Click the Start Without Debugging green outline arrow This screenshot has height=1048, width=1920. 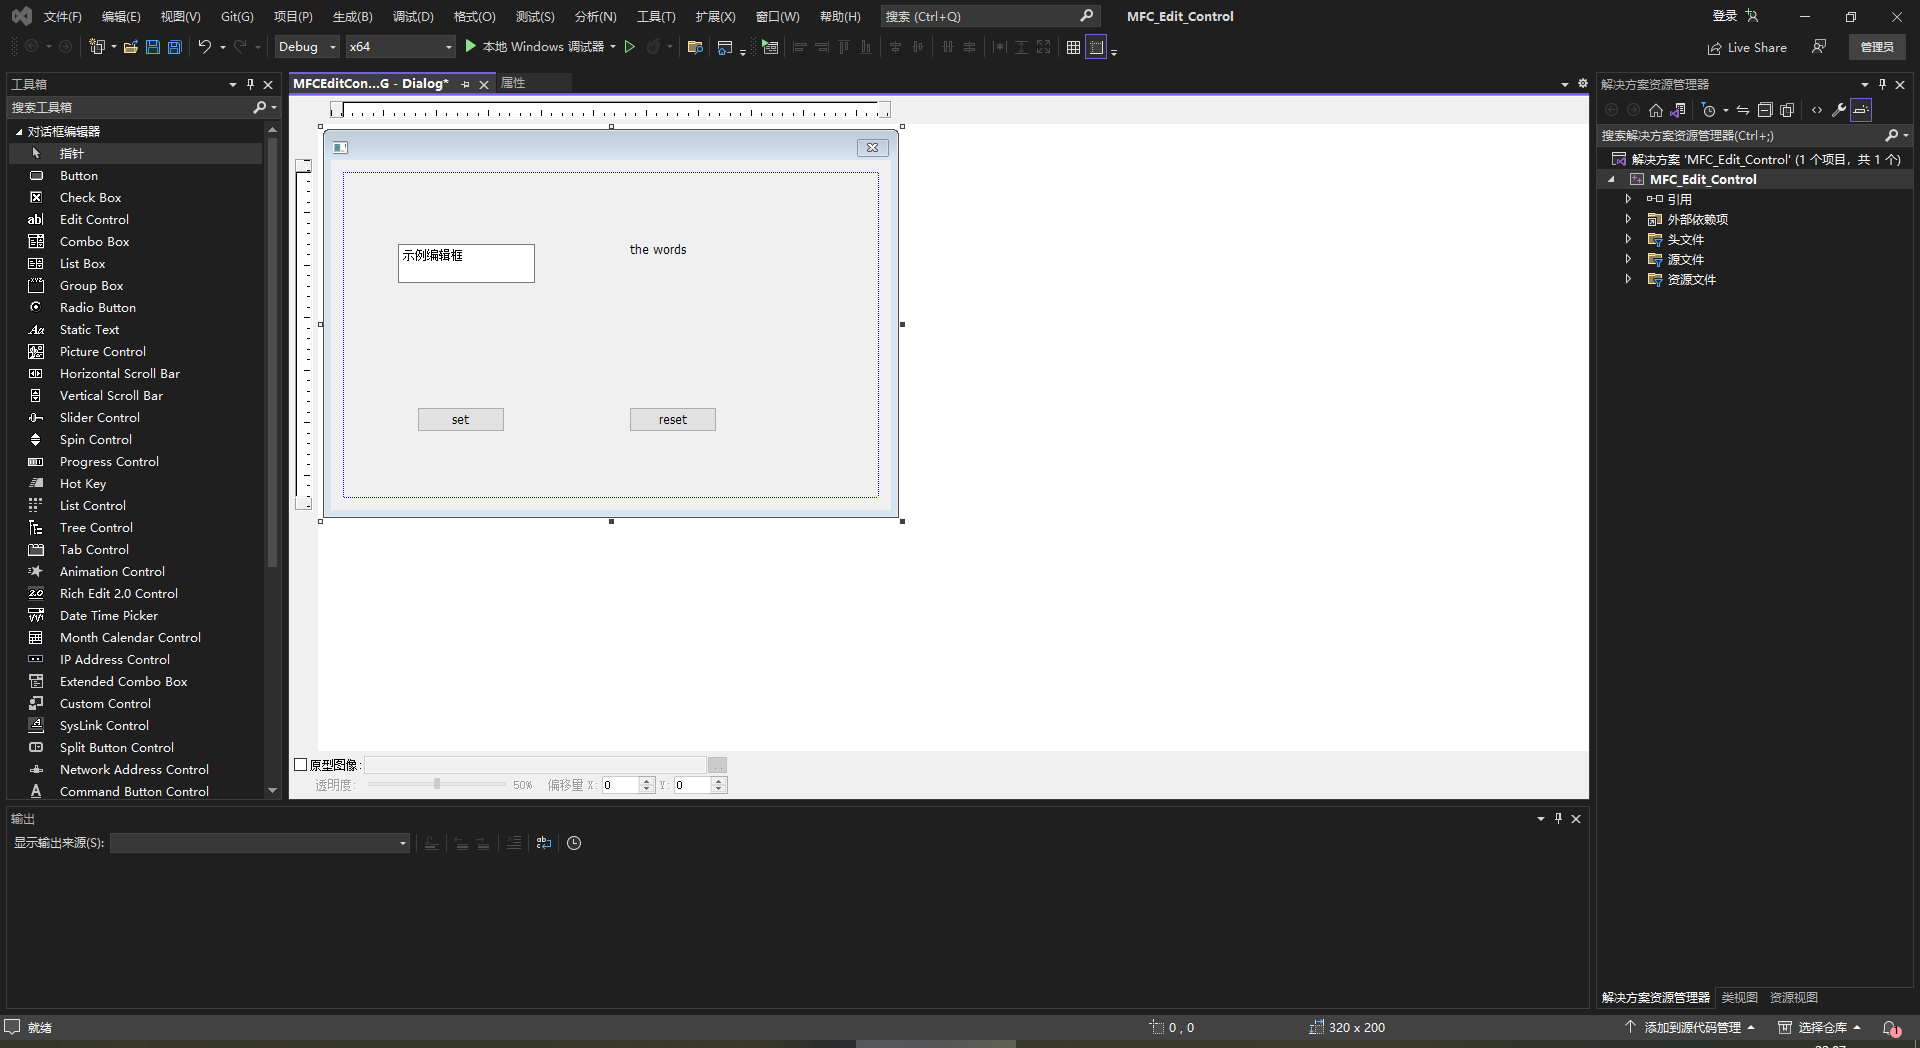630,47
